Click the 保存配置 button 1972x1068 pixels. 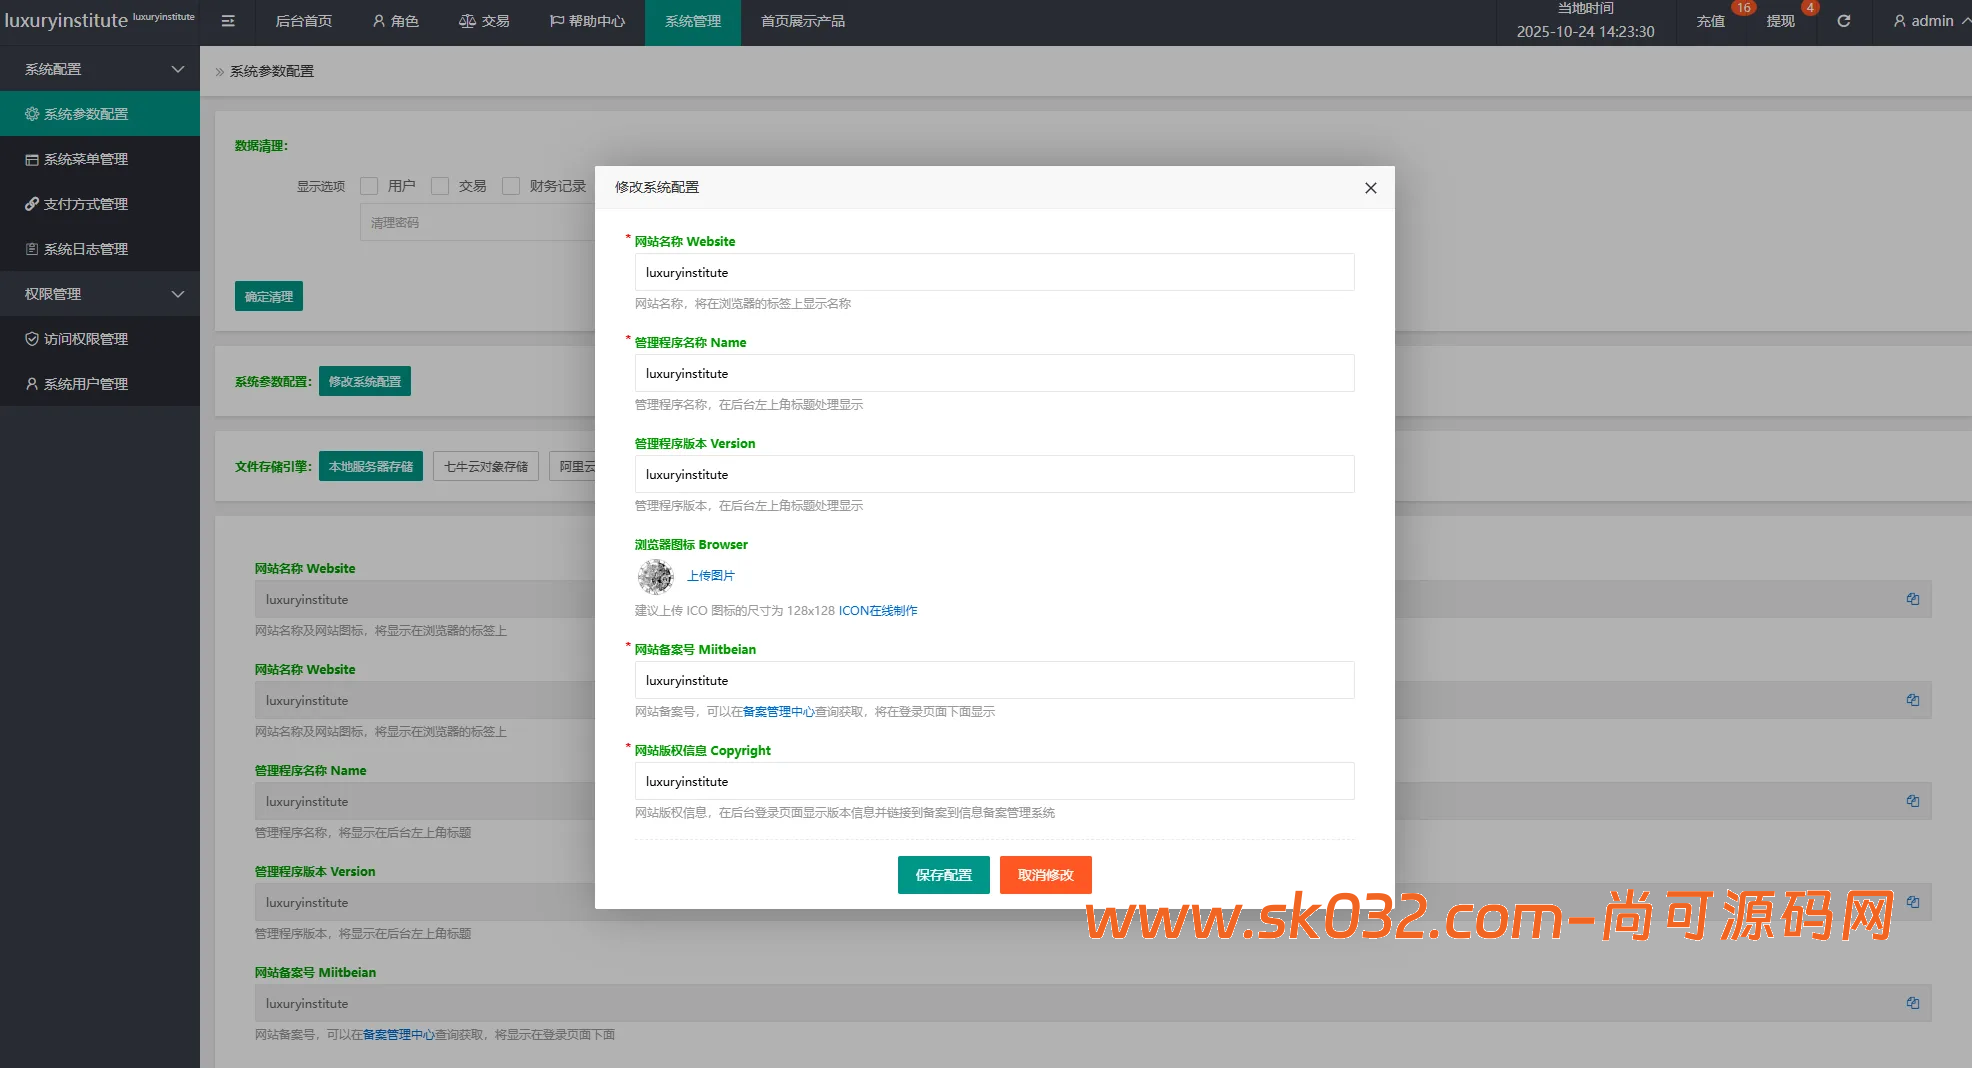click(943, 875)
